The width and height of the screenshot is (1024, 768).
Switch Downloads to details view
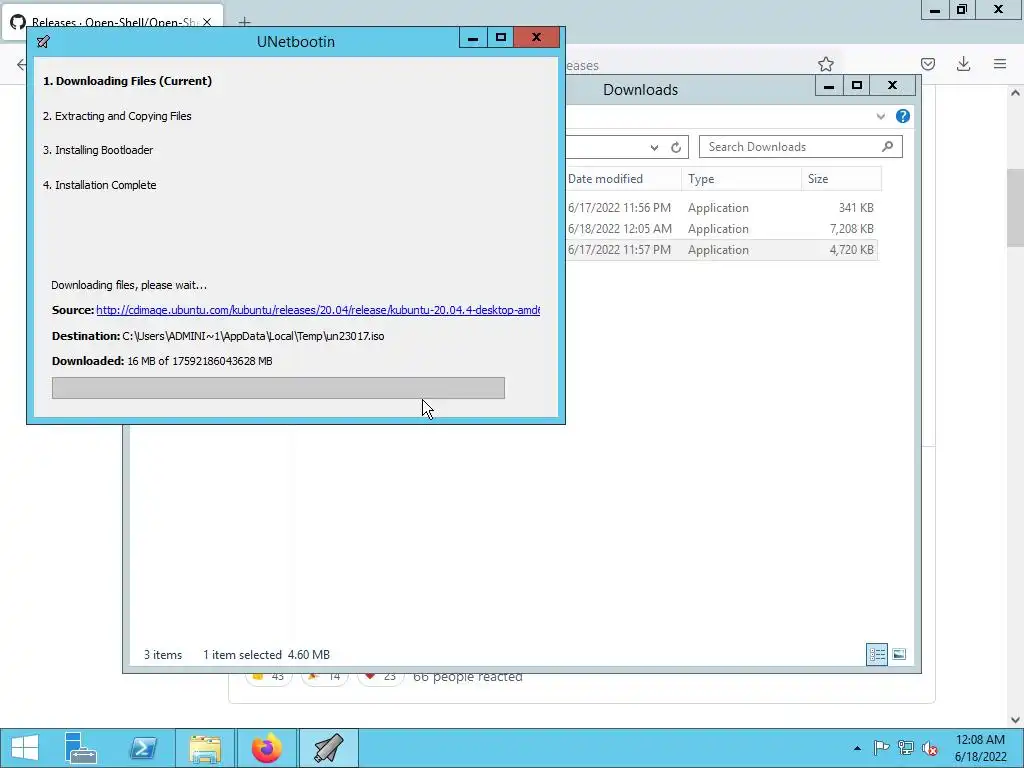point(876,654)
